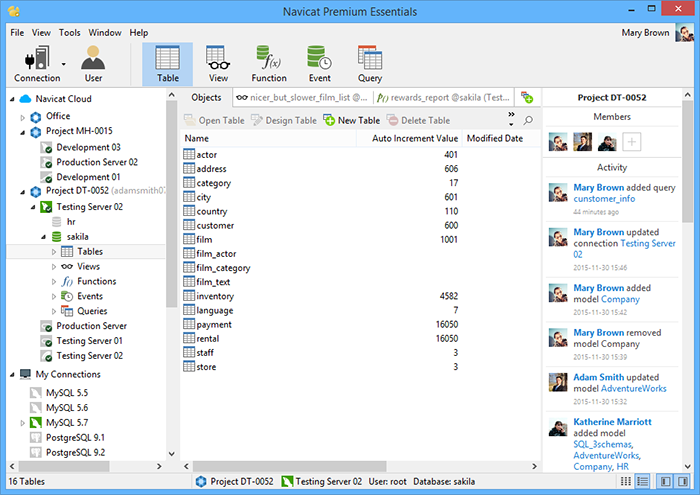This screenshot has height=495, width=700.
Task: Open the Connection dropdown arrow
Action: tap(64, 64)
